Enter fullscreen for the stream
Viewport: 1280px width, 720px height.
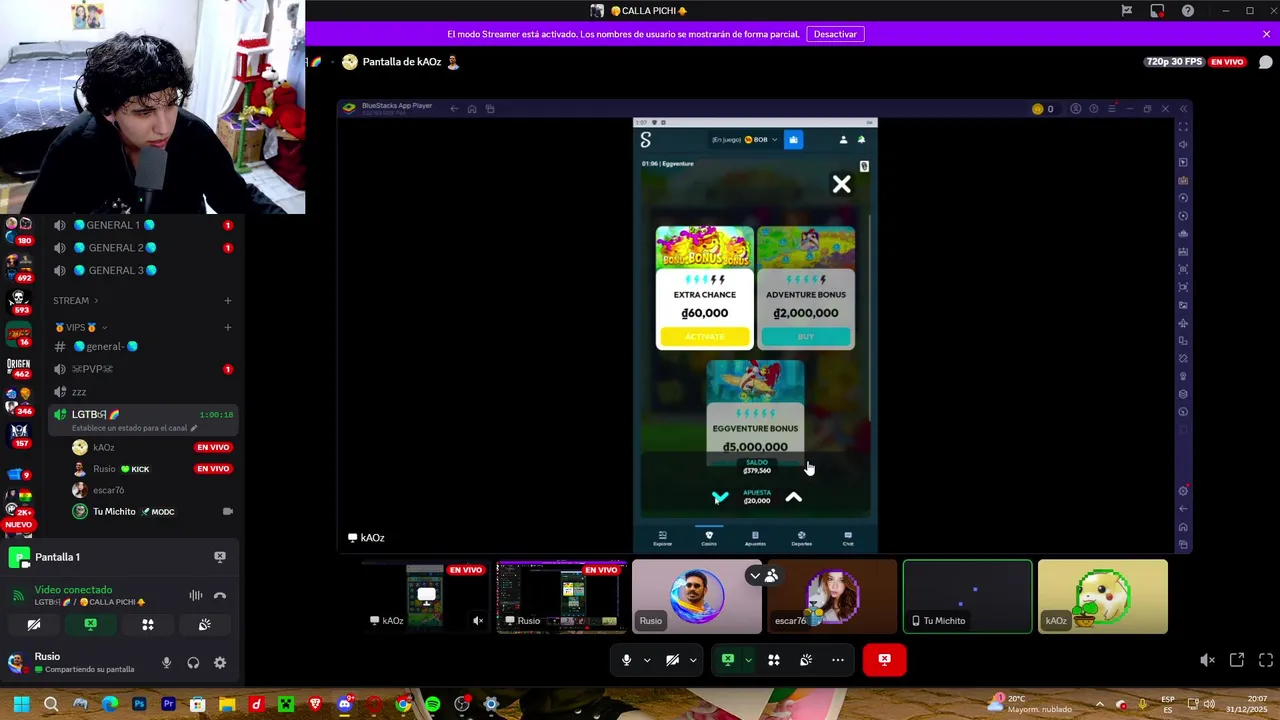tap(1266, 660)
